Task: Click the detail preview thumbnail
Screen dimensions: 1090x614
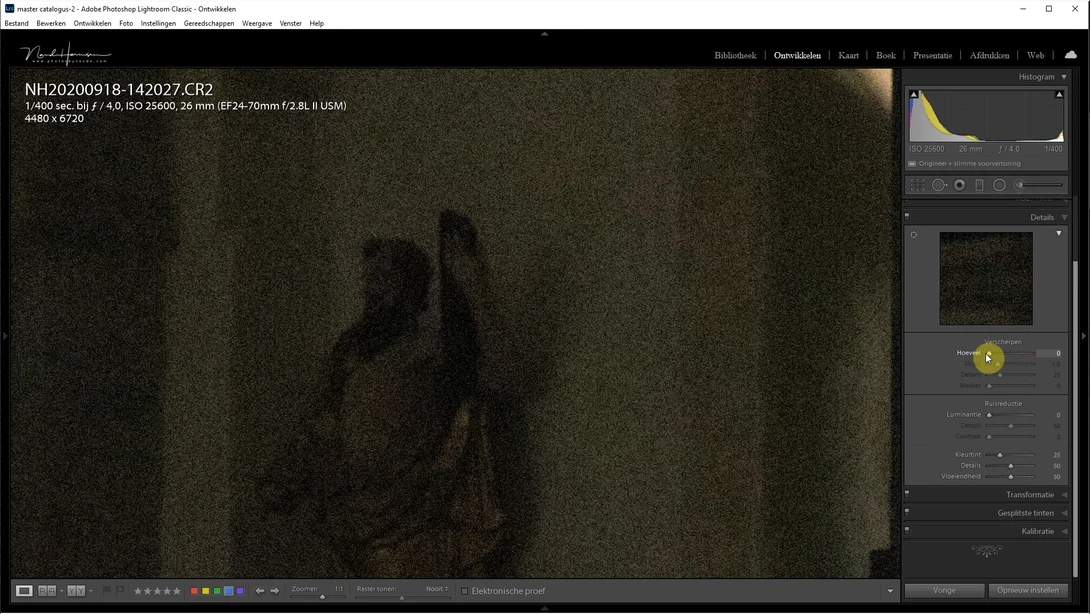Action: pyautogui.click(x=986, y=278)
